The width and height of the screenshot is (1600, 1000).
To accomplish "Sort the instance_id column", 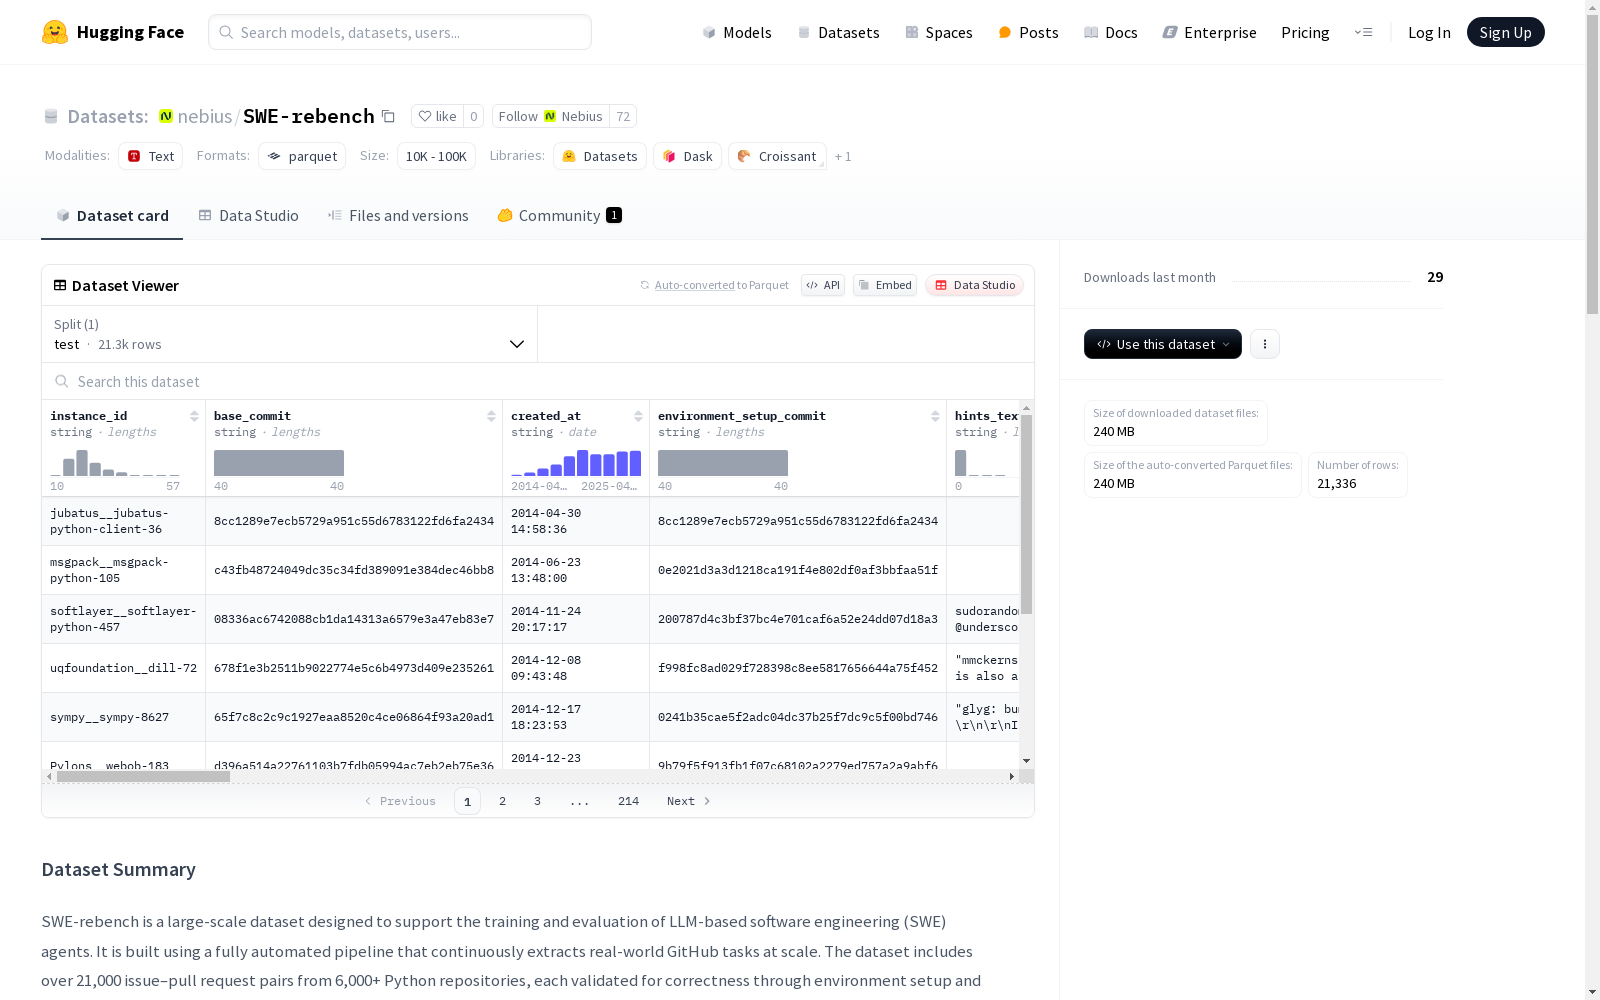I will coord(194,416).
